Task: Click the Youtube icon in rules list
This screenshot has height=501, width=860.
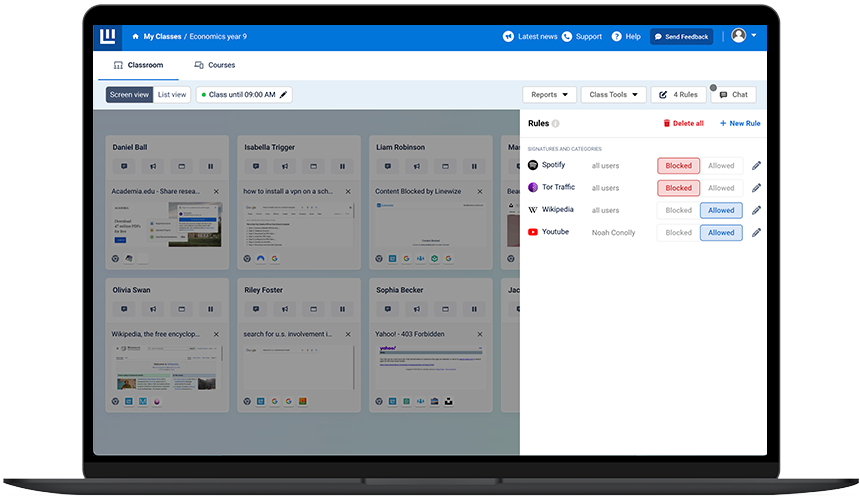Action: [533, 232]
